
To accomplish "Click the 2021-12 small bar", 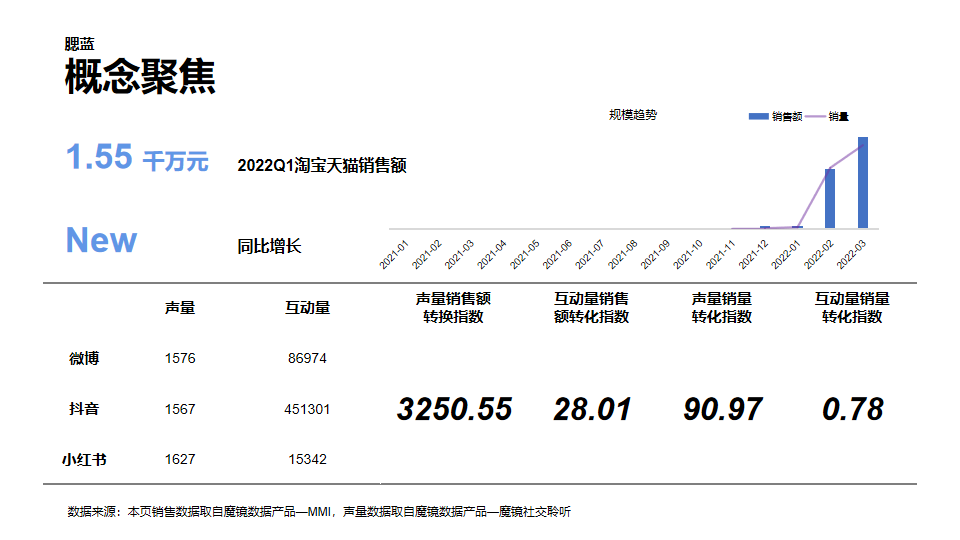I will click(x=765, y=227).
